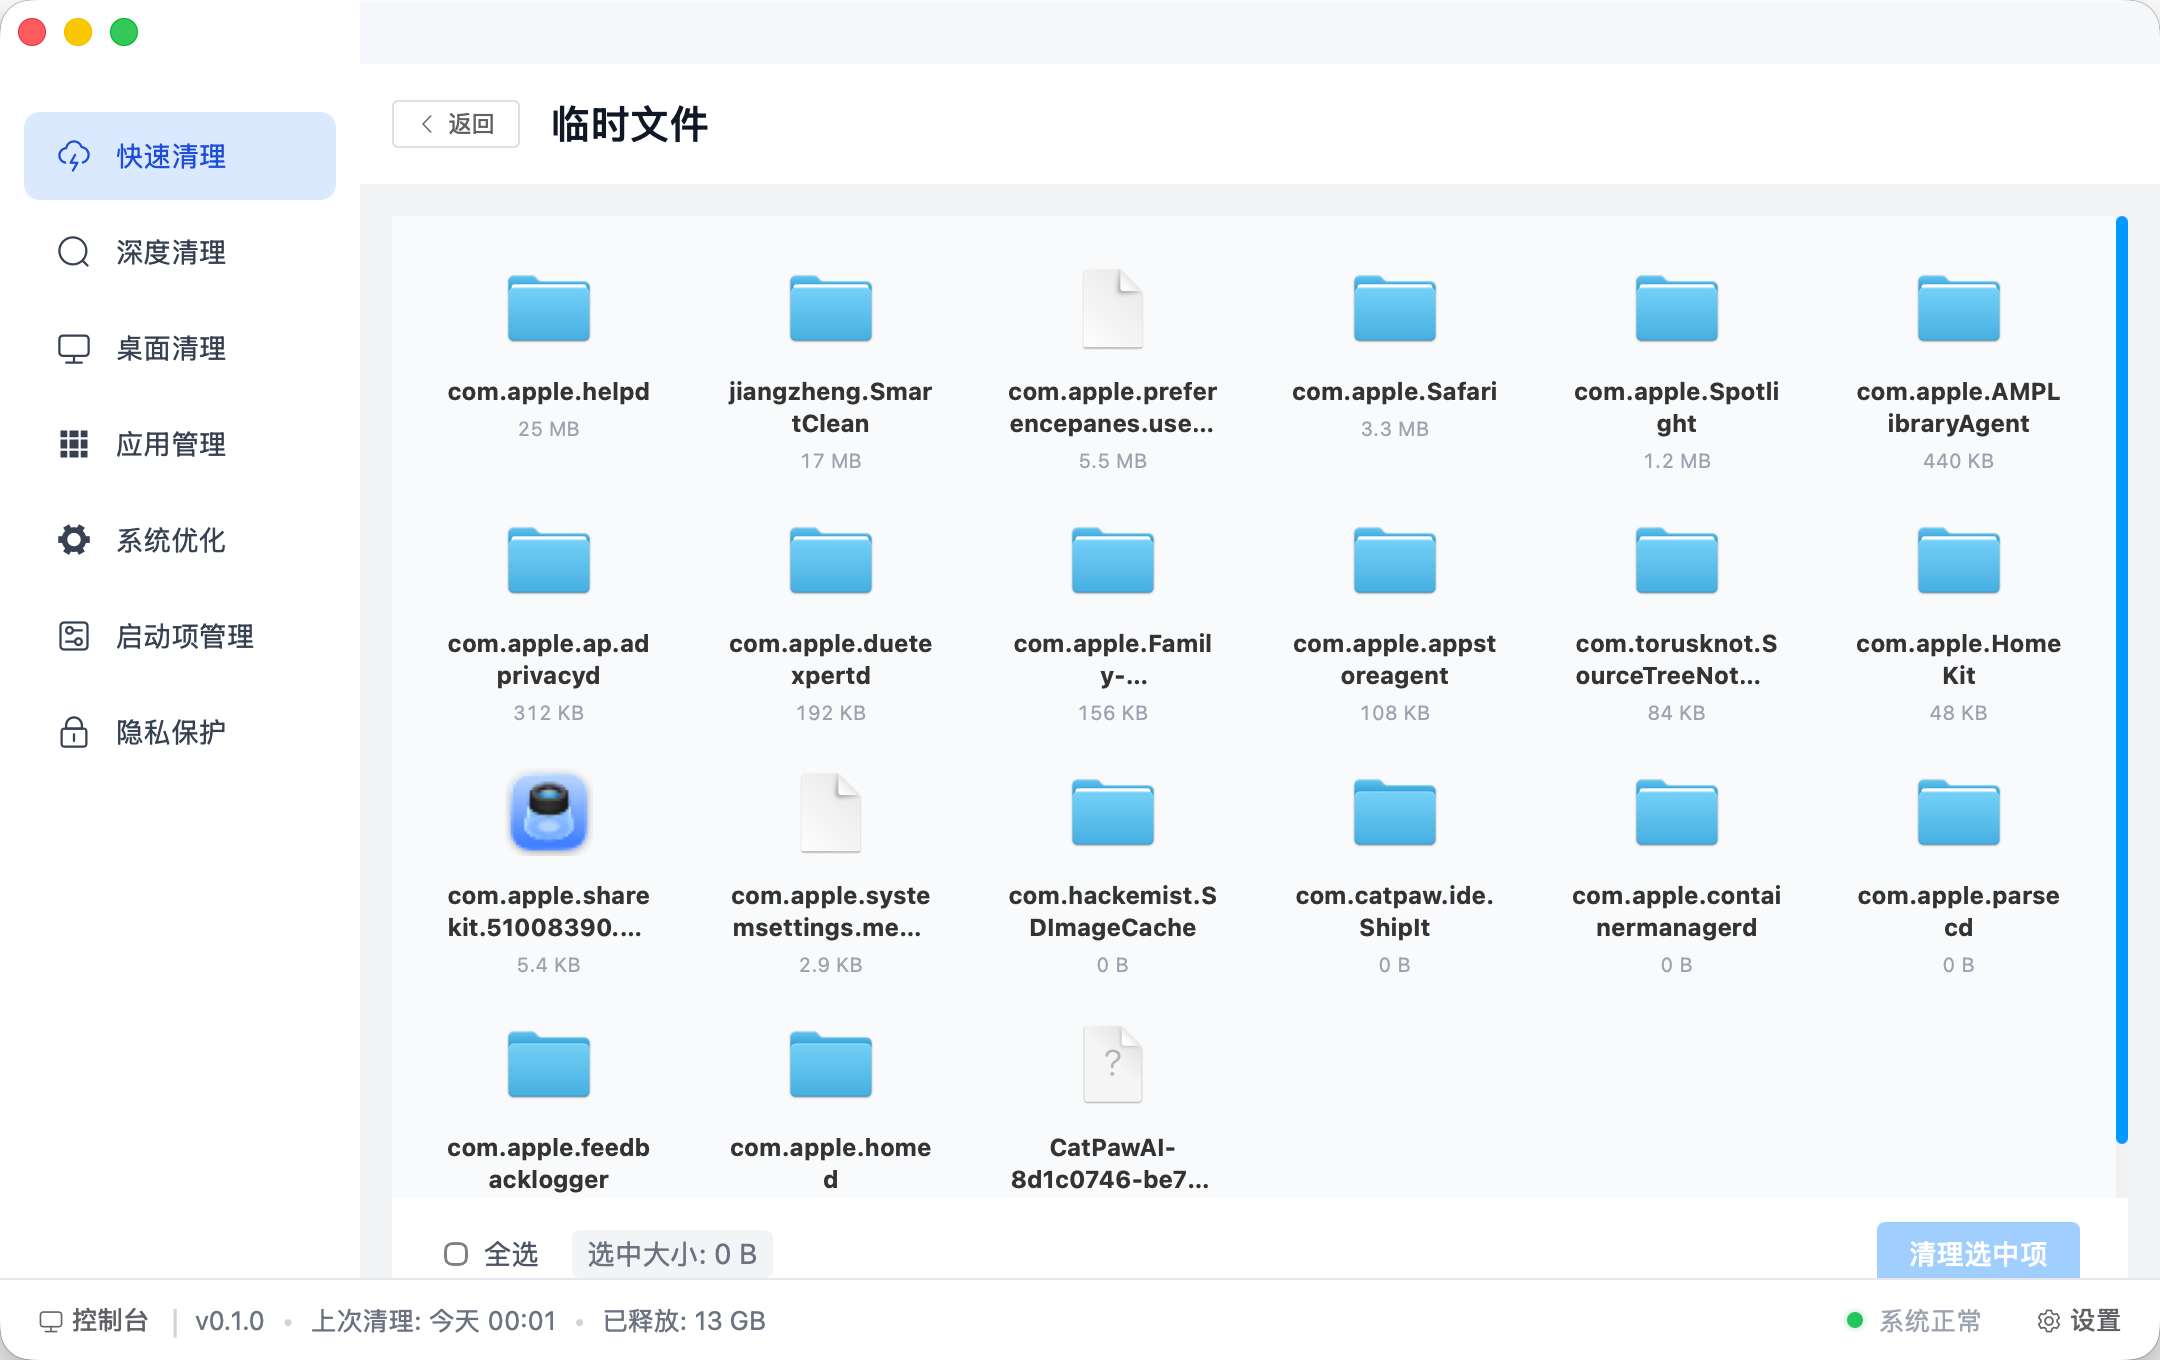Tick the select all checkbox

pos(456,1254)
